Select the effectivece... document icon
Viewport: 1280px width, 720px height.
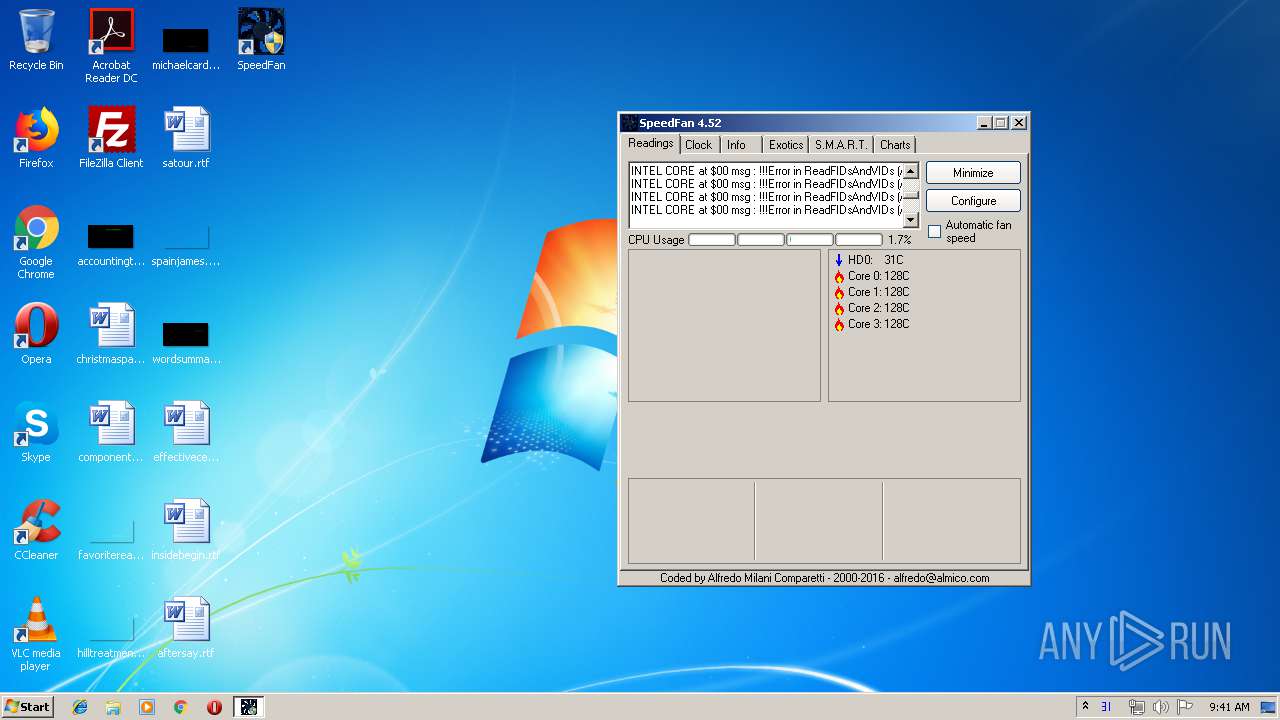pyautogui.click(x=186, y=432)
